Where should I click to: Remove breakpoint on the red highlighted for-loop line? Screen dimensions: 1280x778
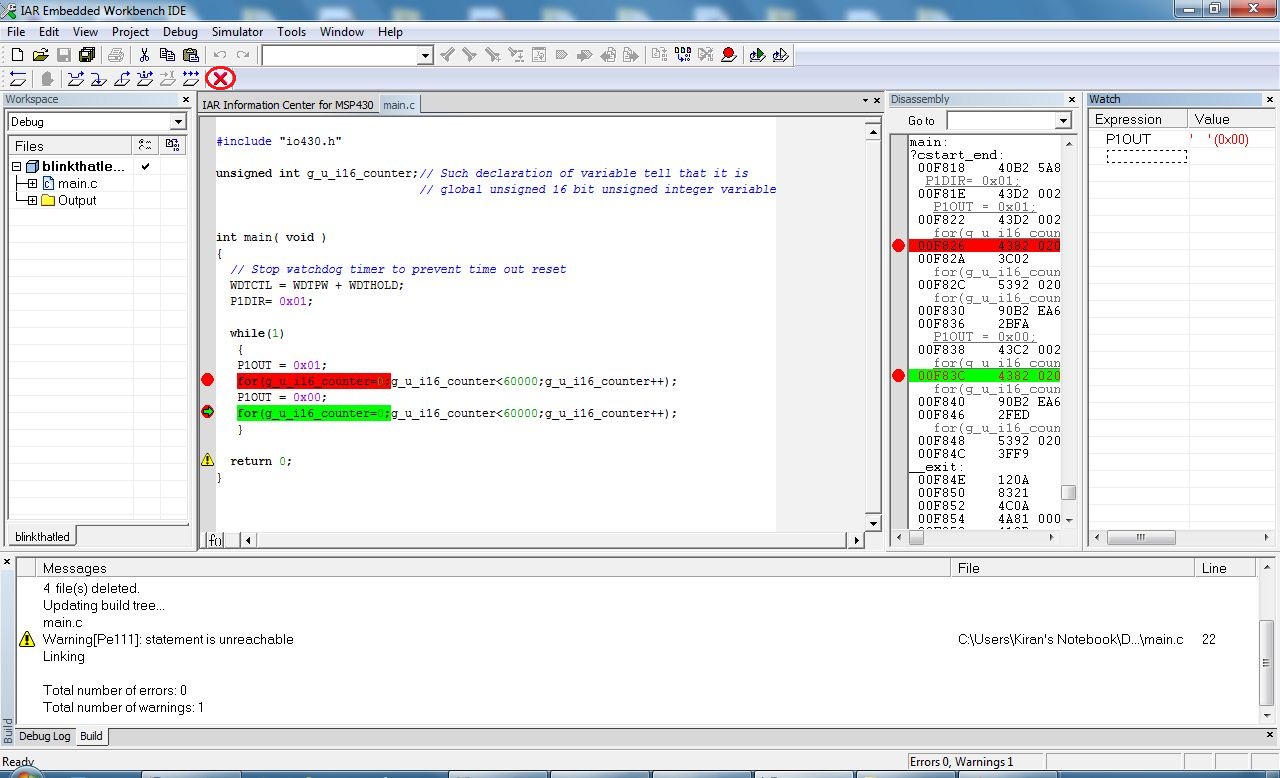pos(207,380)
